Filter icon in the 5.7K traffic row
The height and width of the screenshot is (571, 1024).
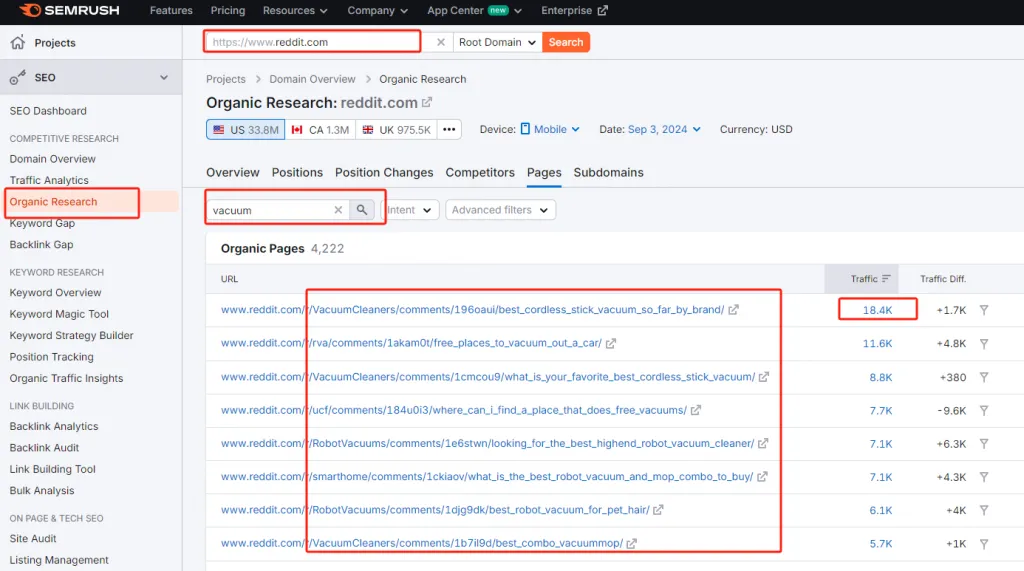pyautogui.click(x=984, y=544)
